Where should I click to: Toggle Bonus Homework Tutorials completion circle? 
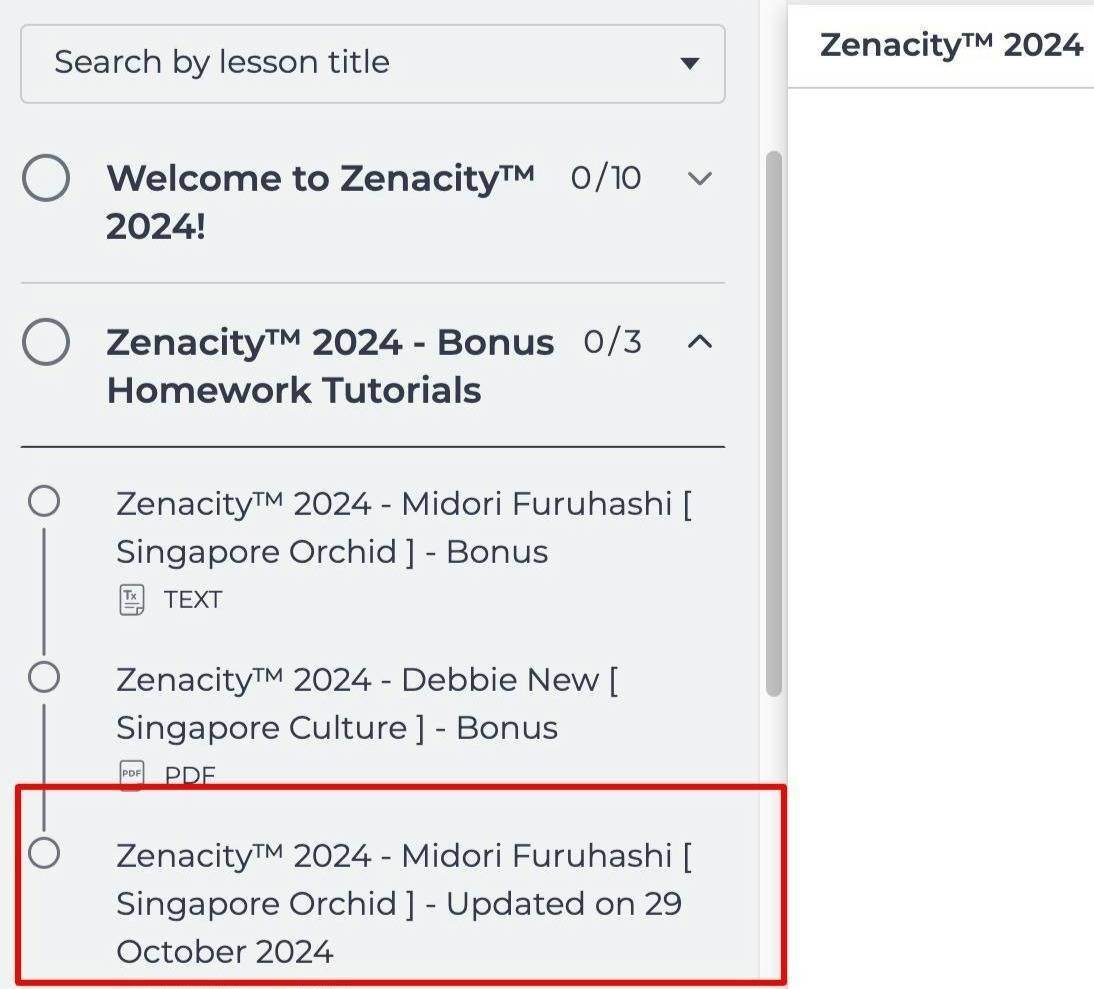pyautogui.click(x=46, y=342)
